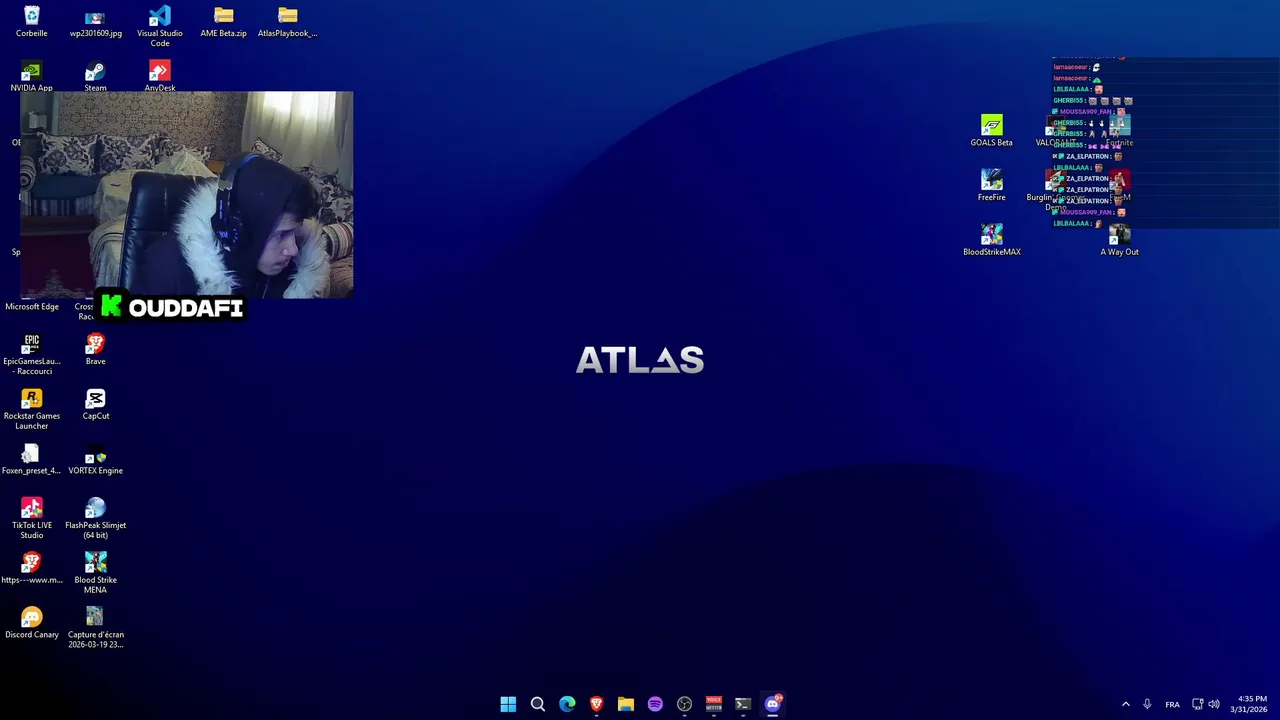Screen dimensions: 1280x720
Task: Open network status tray icon
Action: pyautogui.click(x=1197, y=704)
